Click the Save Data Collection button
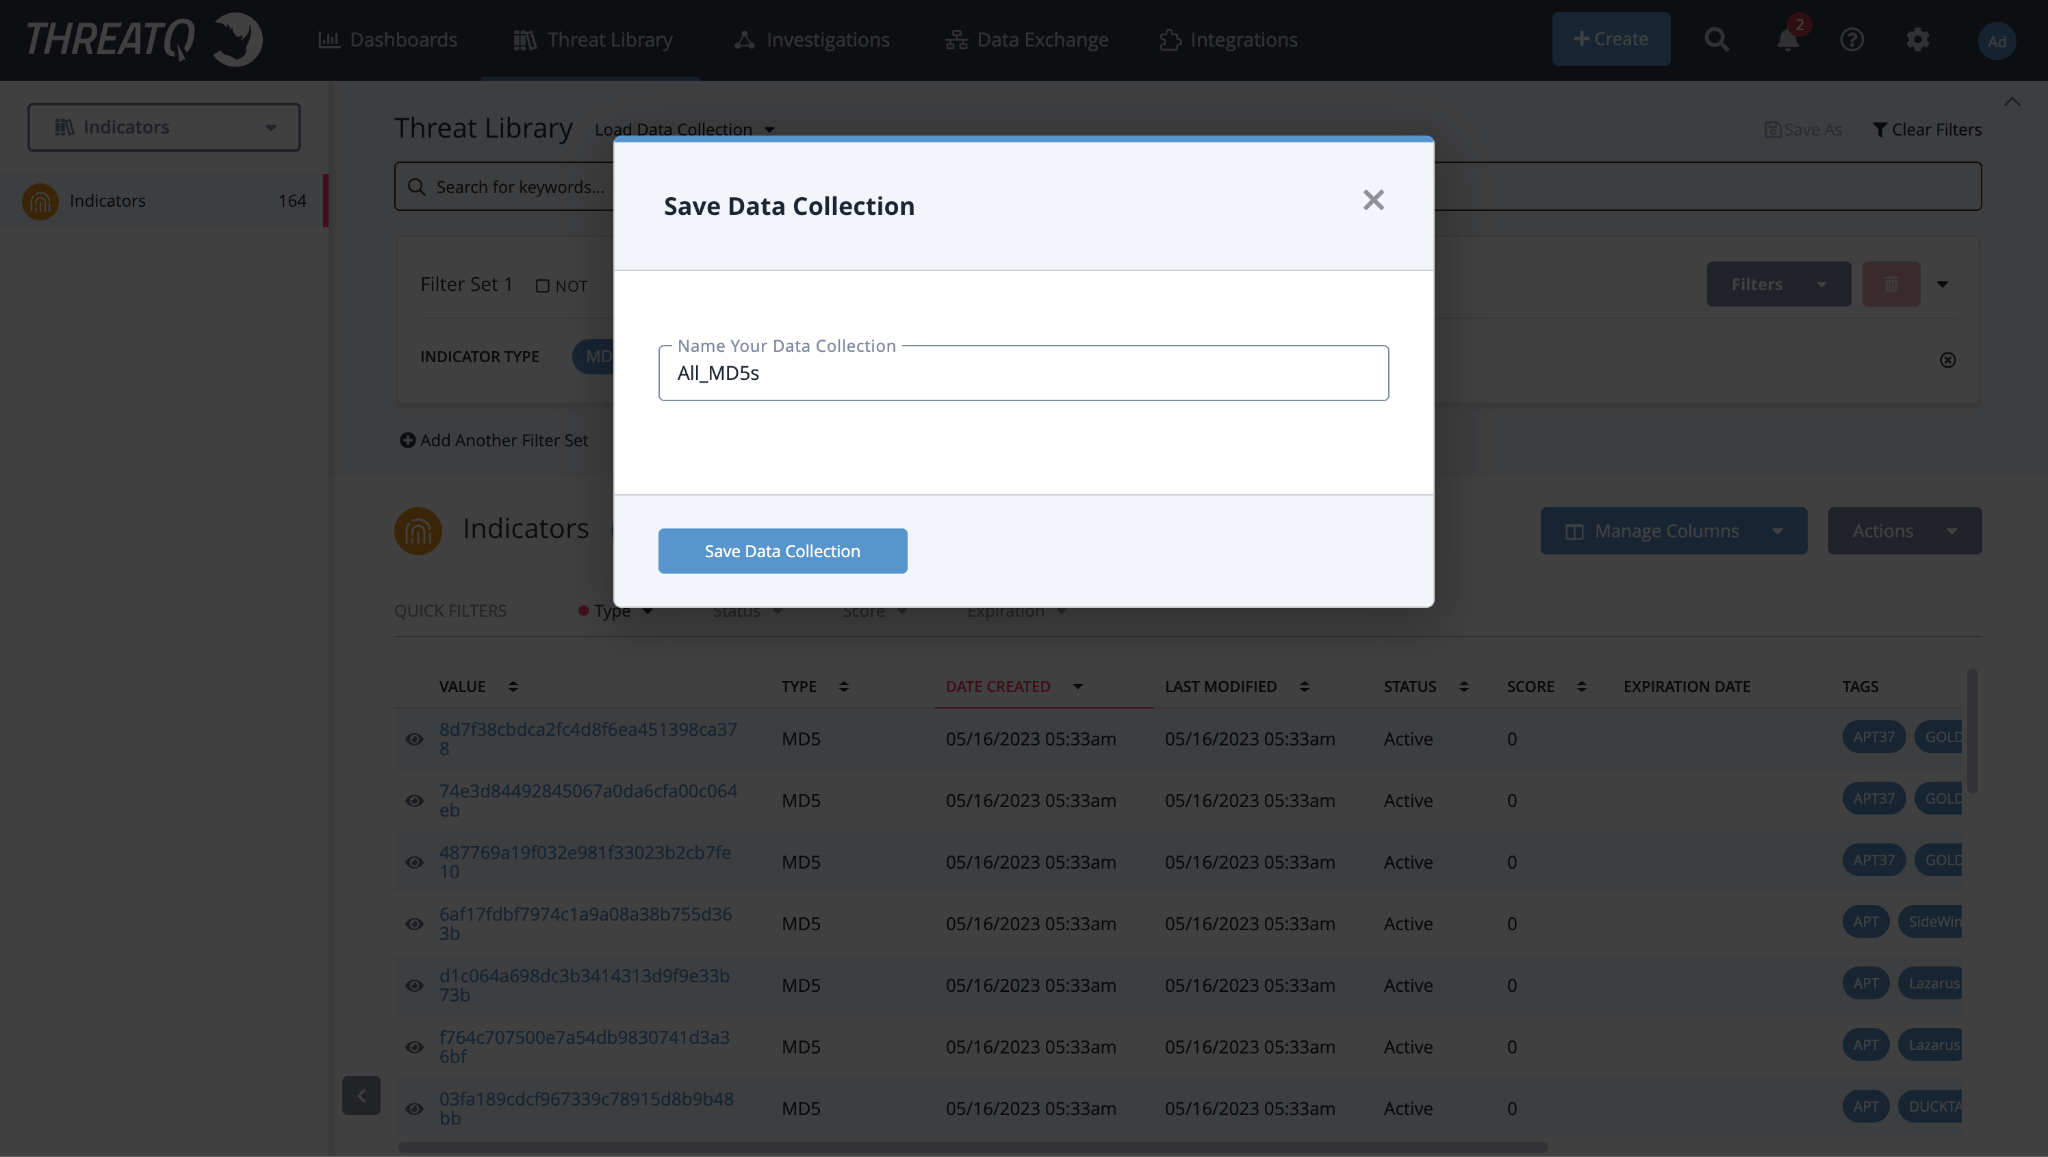Image resolution: width=2048 pixels, height=1157 pixels. [782, 551]
